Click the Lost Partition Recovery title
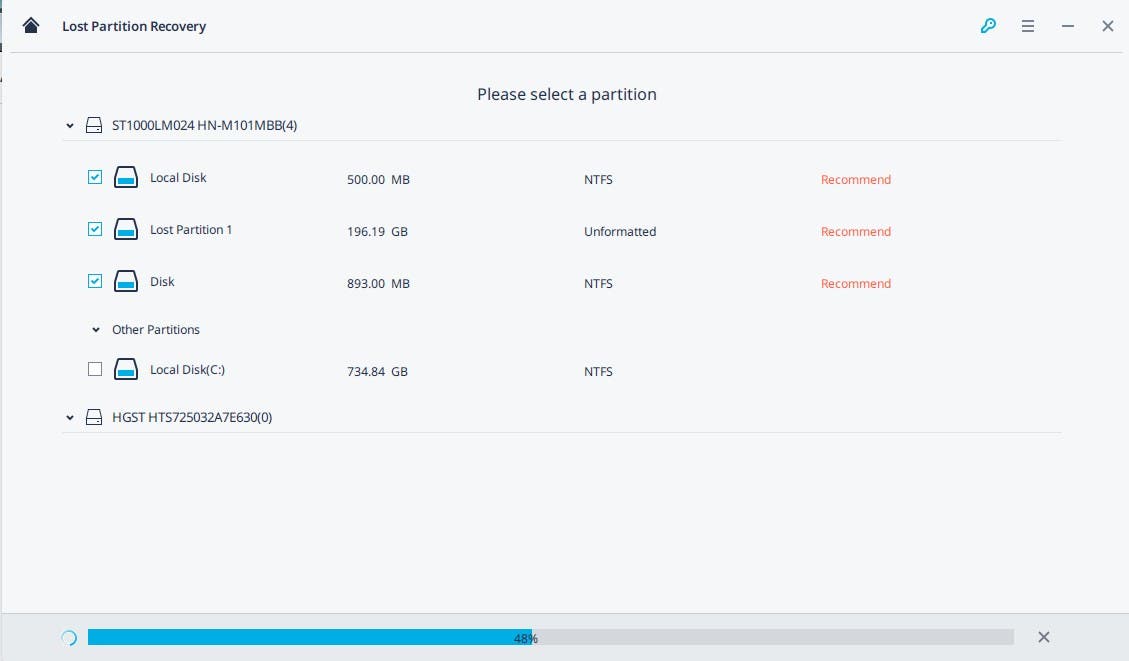The image size is (1129, 661). [x=134, y=27]
